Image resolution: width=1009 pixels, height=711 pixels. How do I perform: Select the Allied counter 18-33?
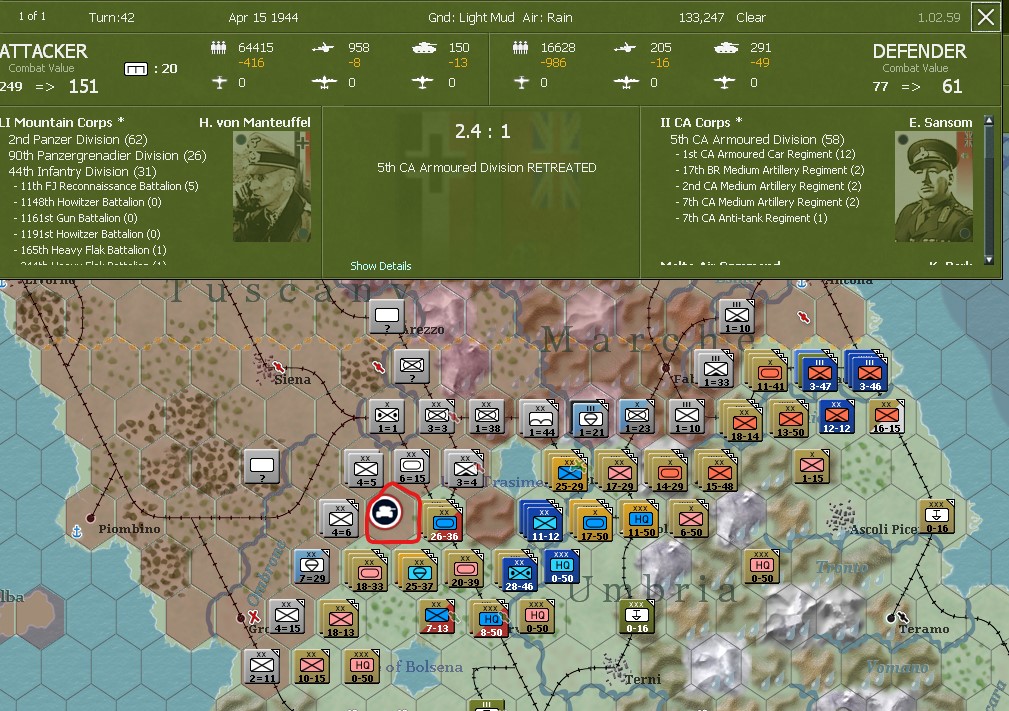coord(369,573)
